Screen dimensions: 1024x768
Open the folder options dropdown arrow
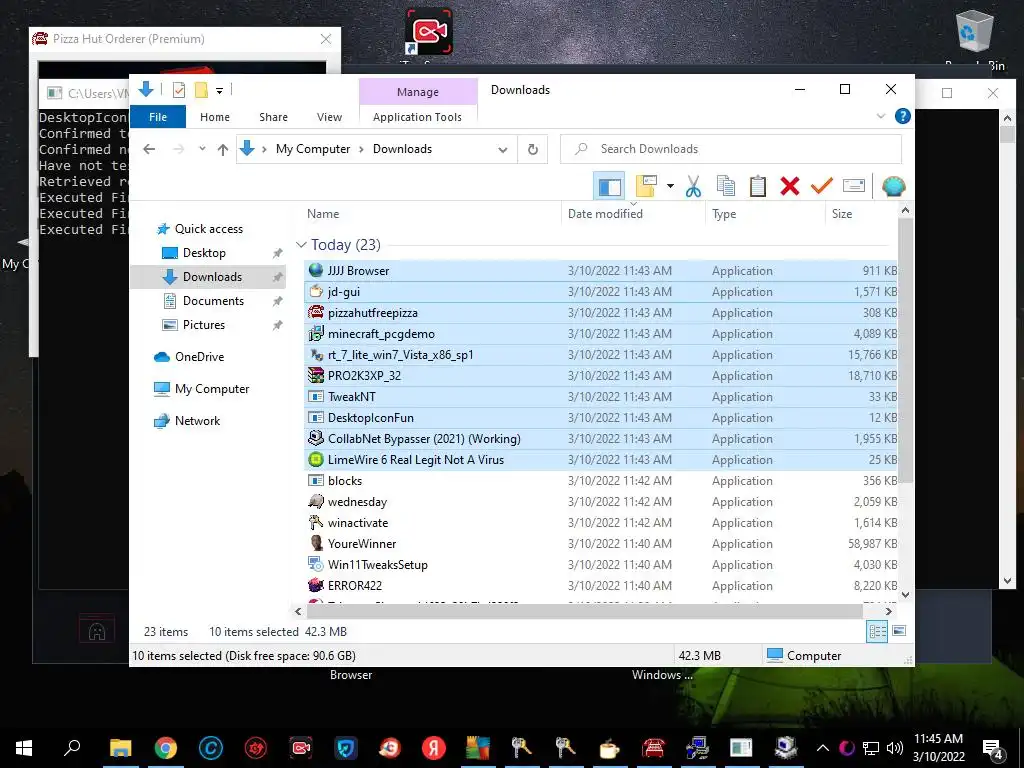coord(670,186)
